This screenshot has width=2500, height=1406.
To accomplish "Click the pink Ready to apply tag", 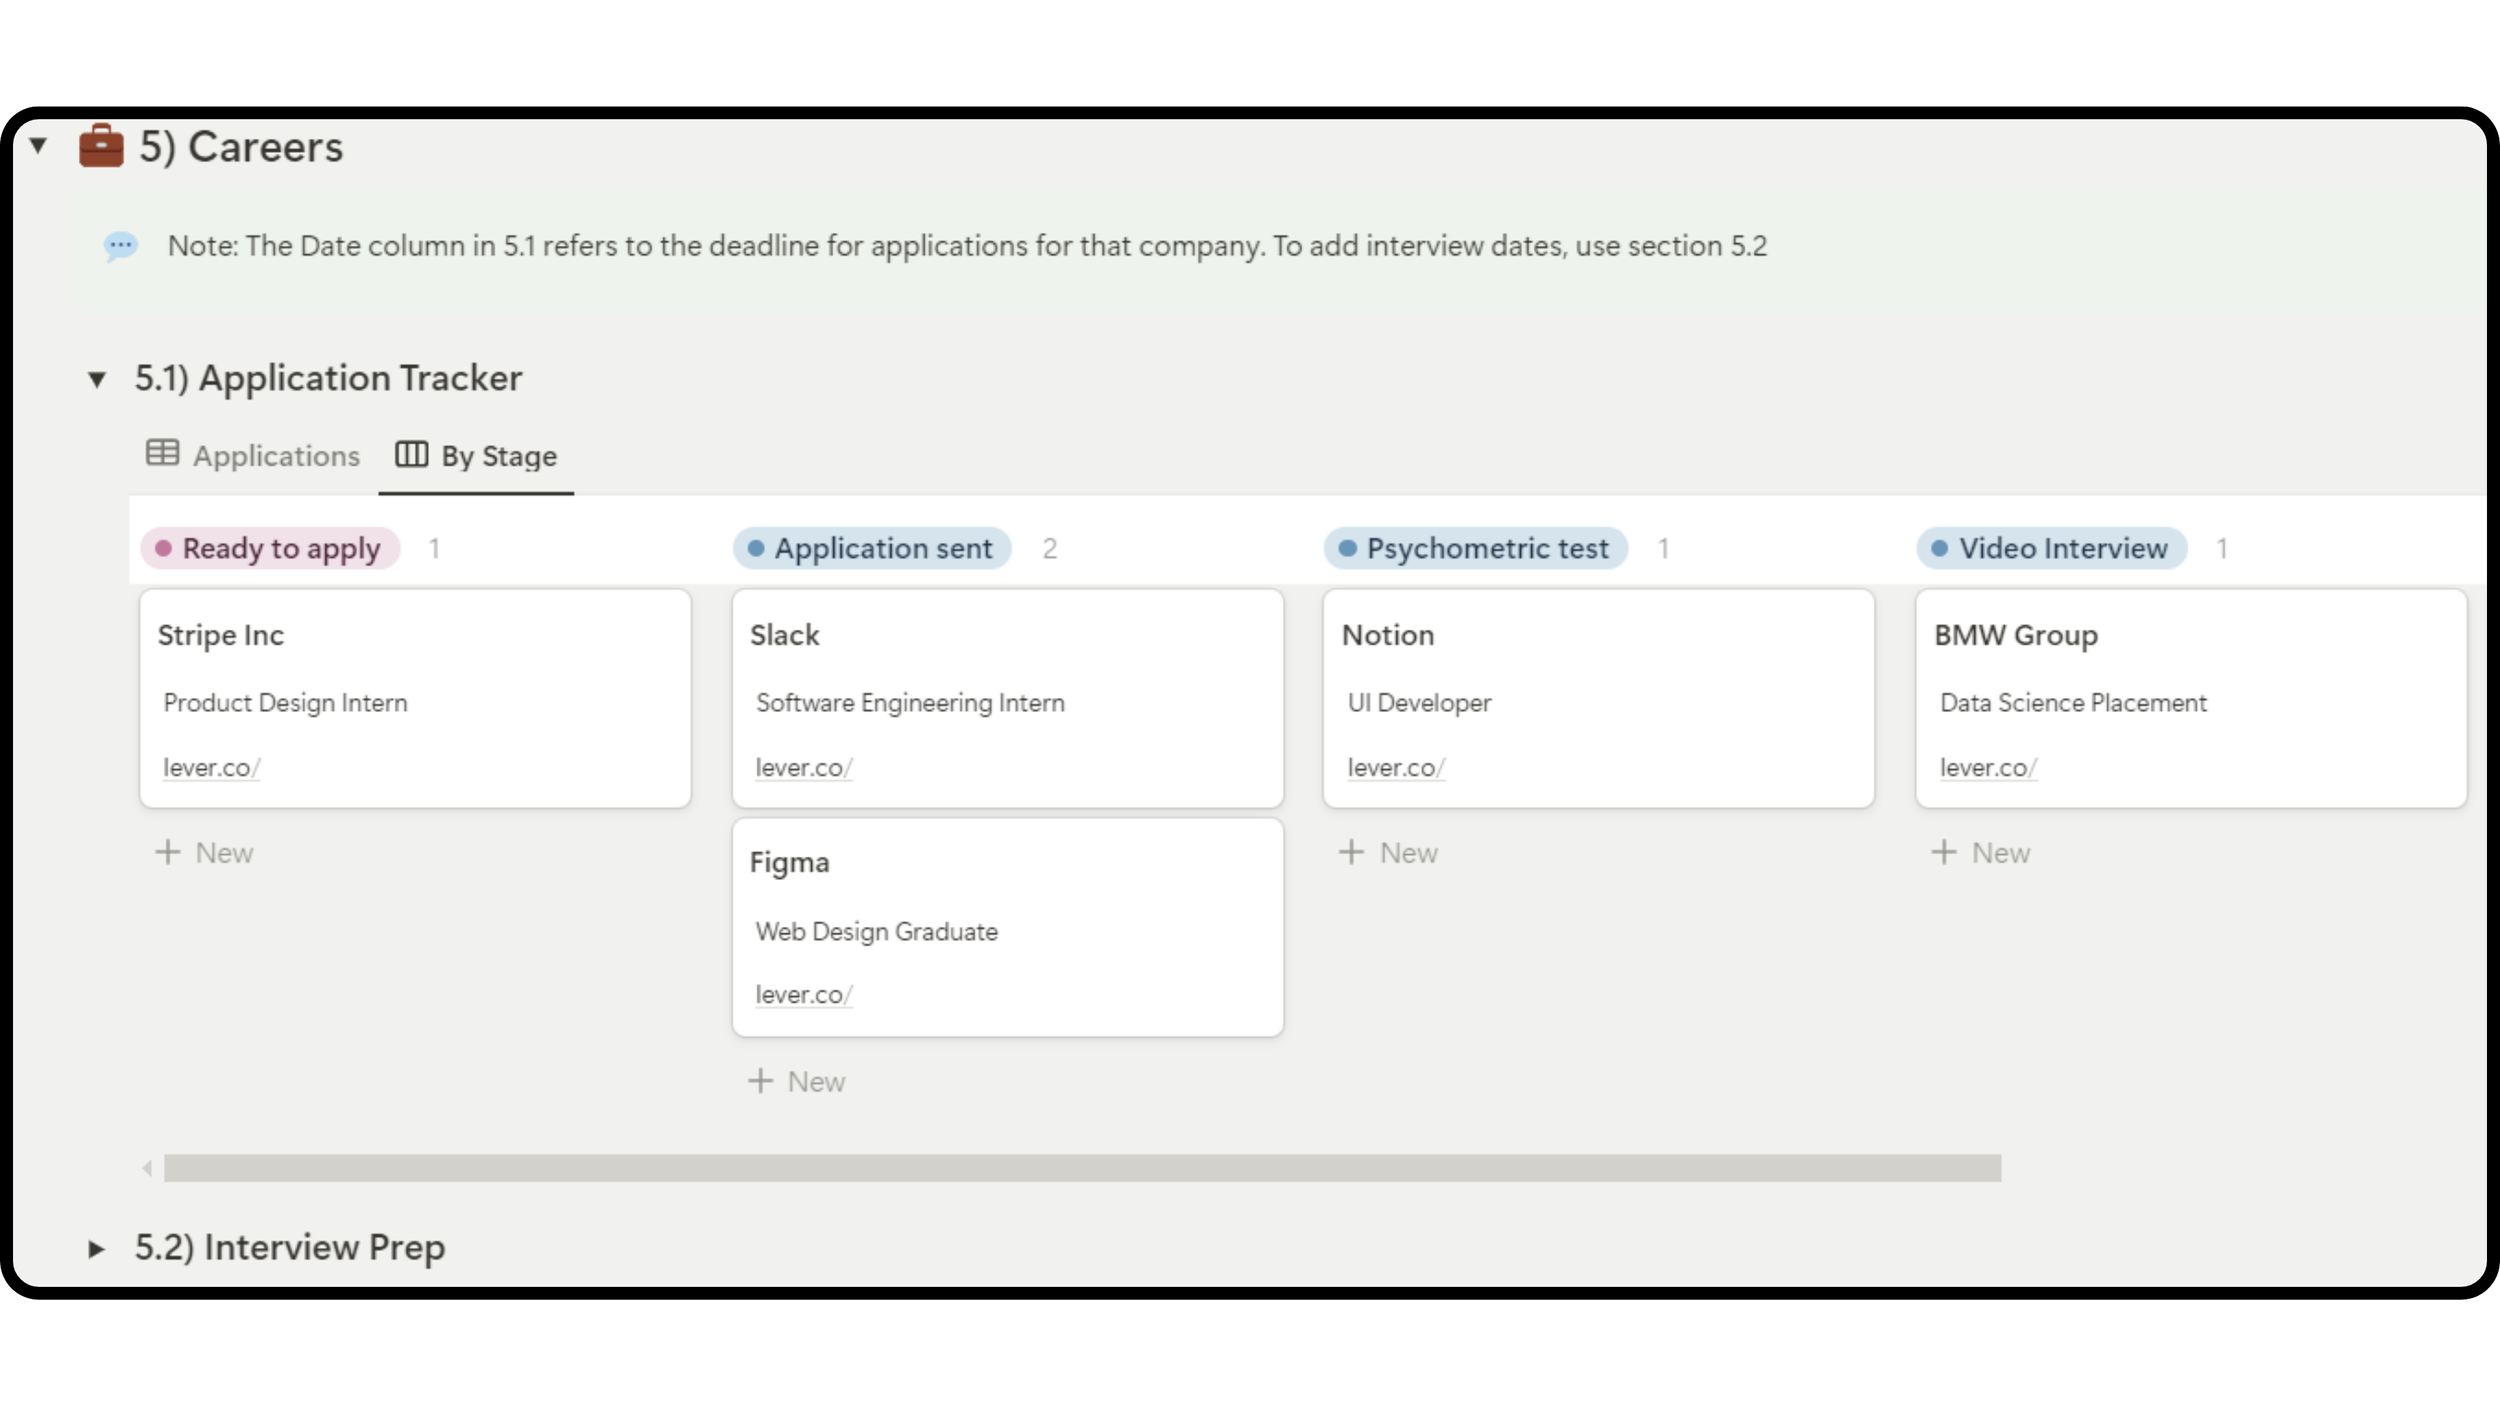I will coord(270,548).
